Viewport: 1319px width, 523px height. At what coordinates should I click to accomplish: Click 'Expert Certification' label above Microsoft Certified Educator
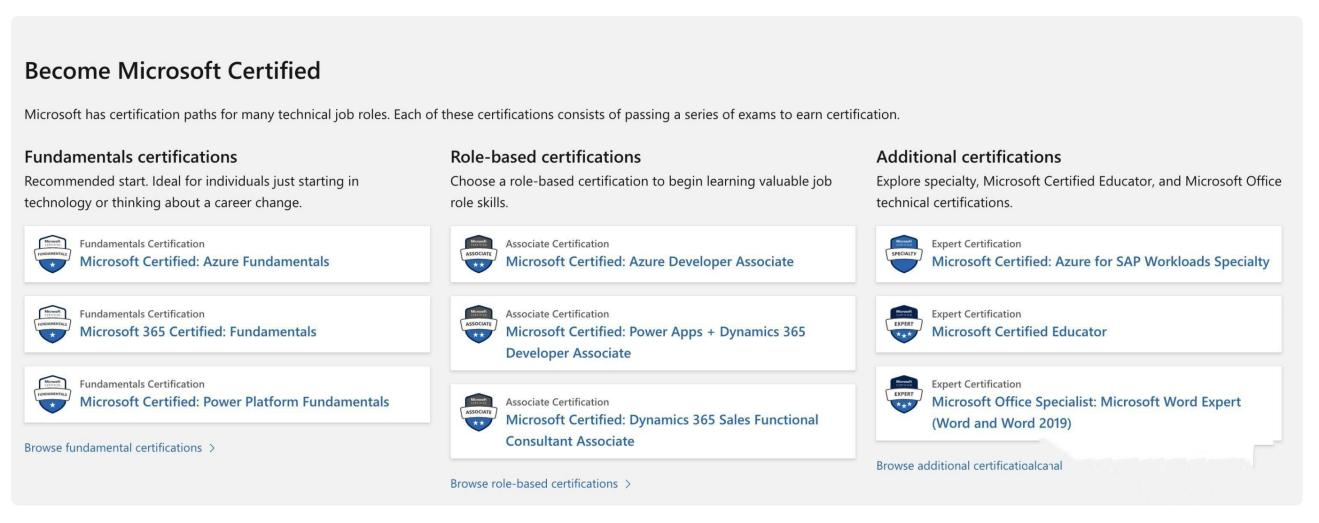pos(977,313)
